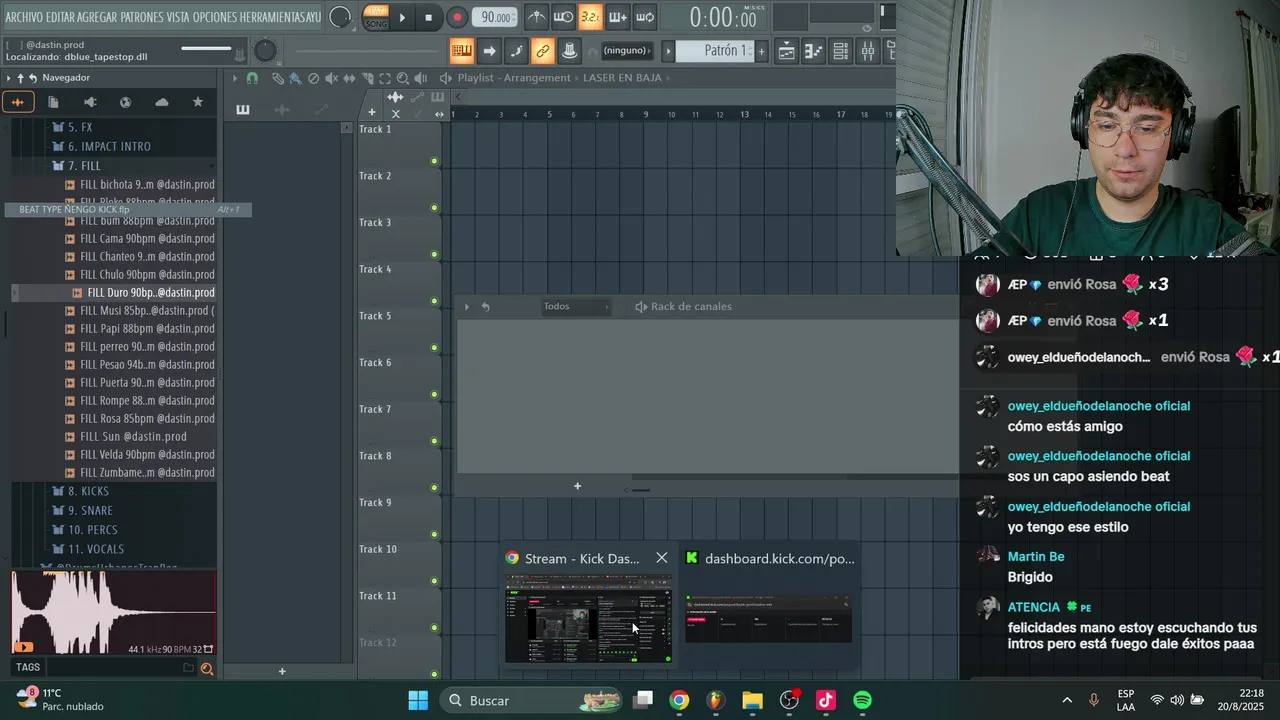Open the Playlist window icon
Viewport: 1280px width, 720px height.
tap(787, 51)
